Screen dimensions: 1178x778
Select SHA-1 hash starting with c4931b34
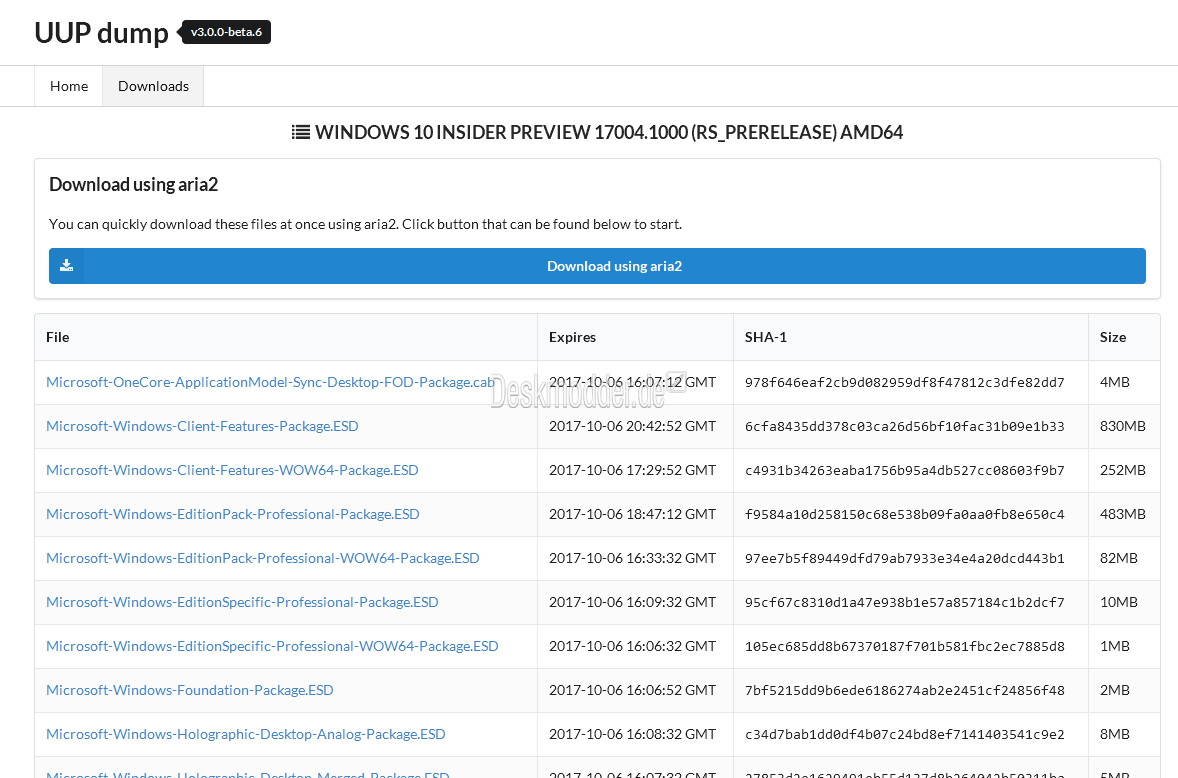[x=905, y=470]
